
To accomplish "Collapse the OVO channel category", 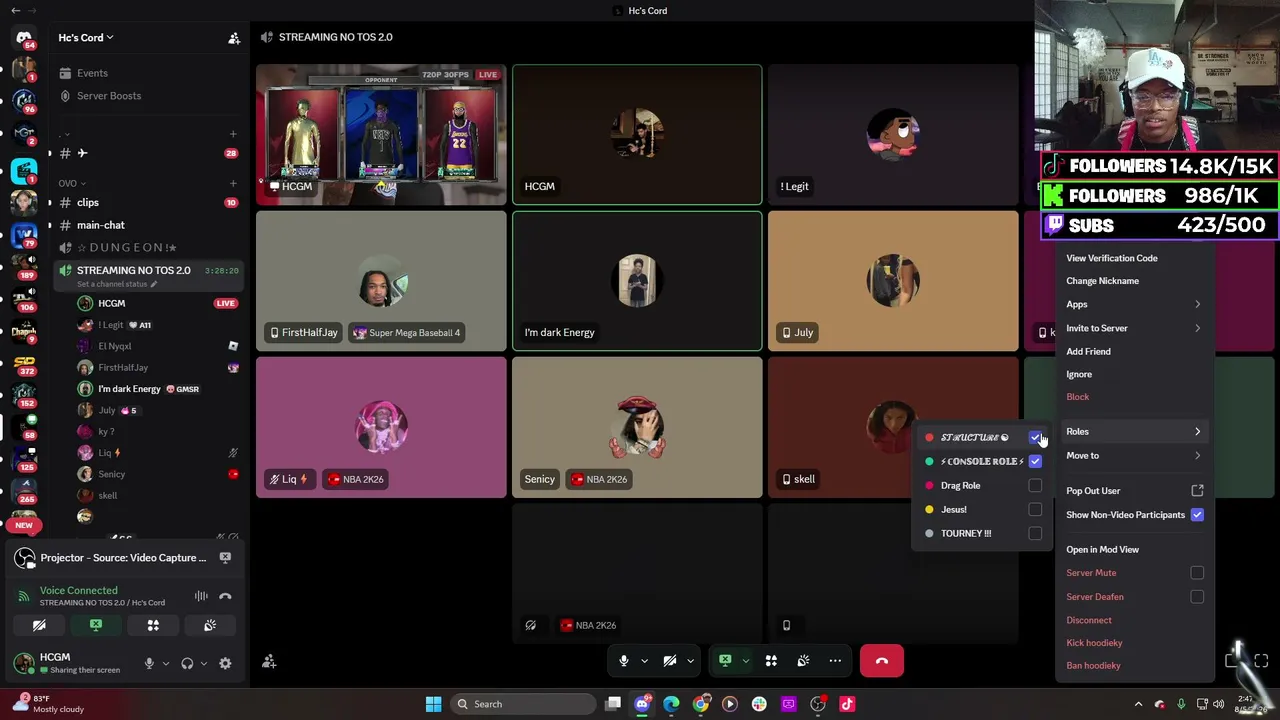I will coord(72,183).
